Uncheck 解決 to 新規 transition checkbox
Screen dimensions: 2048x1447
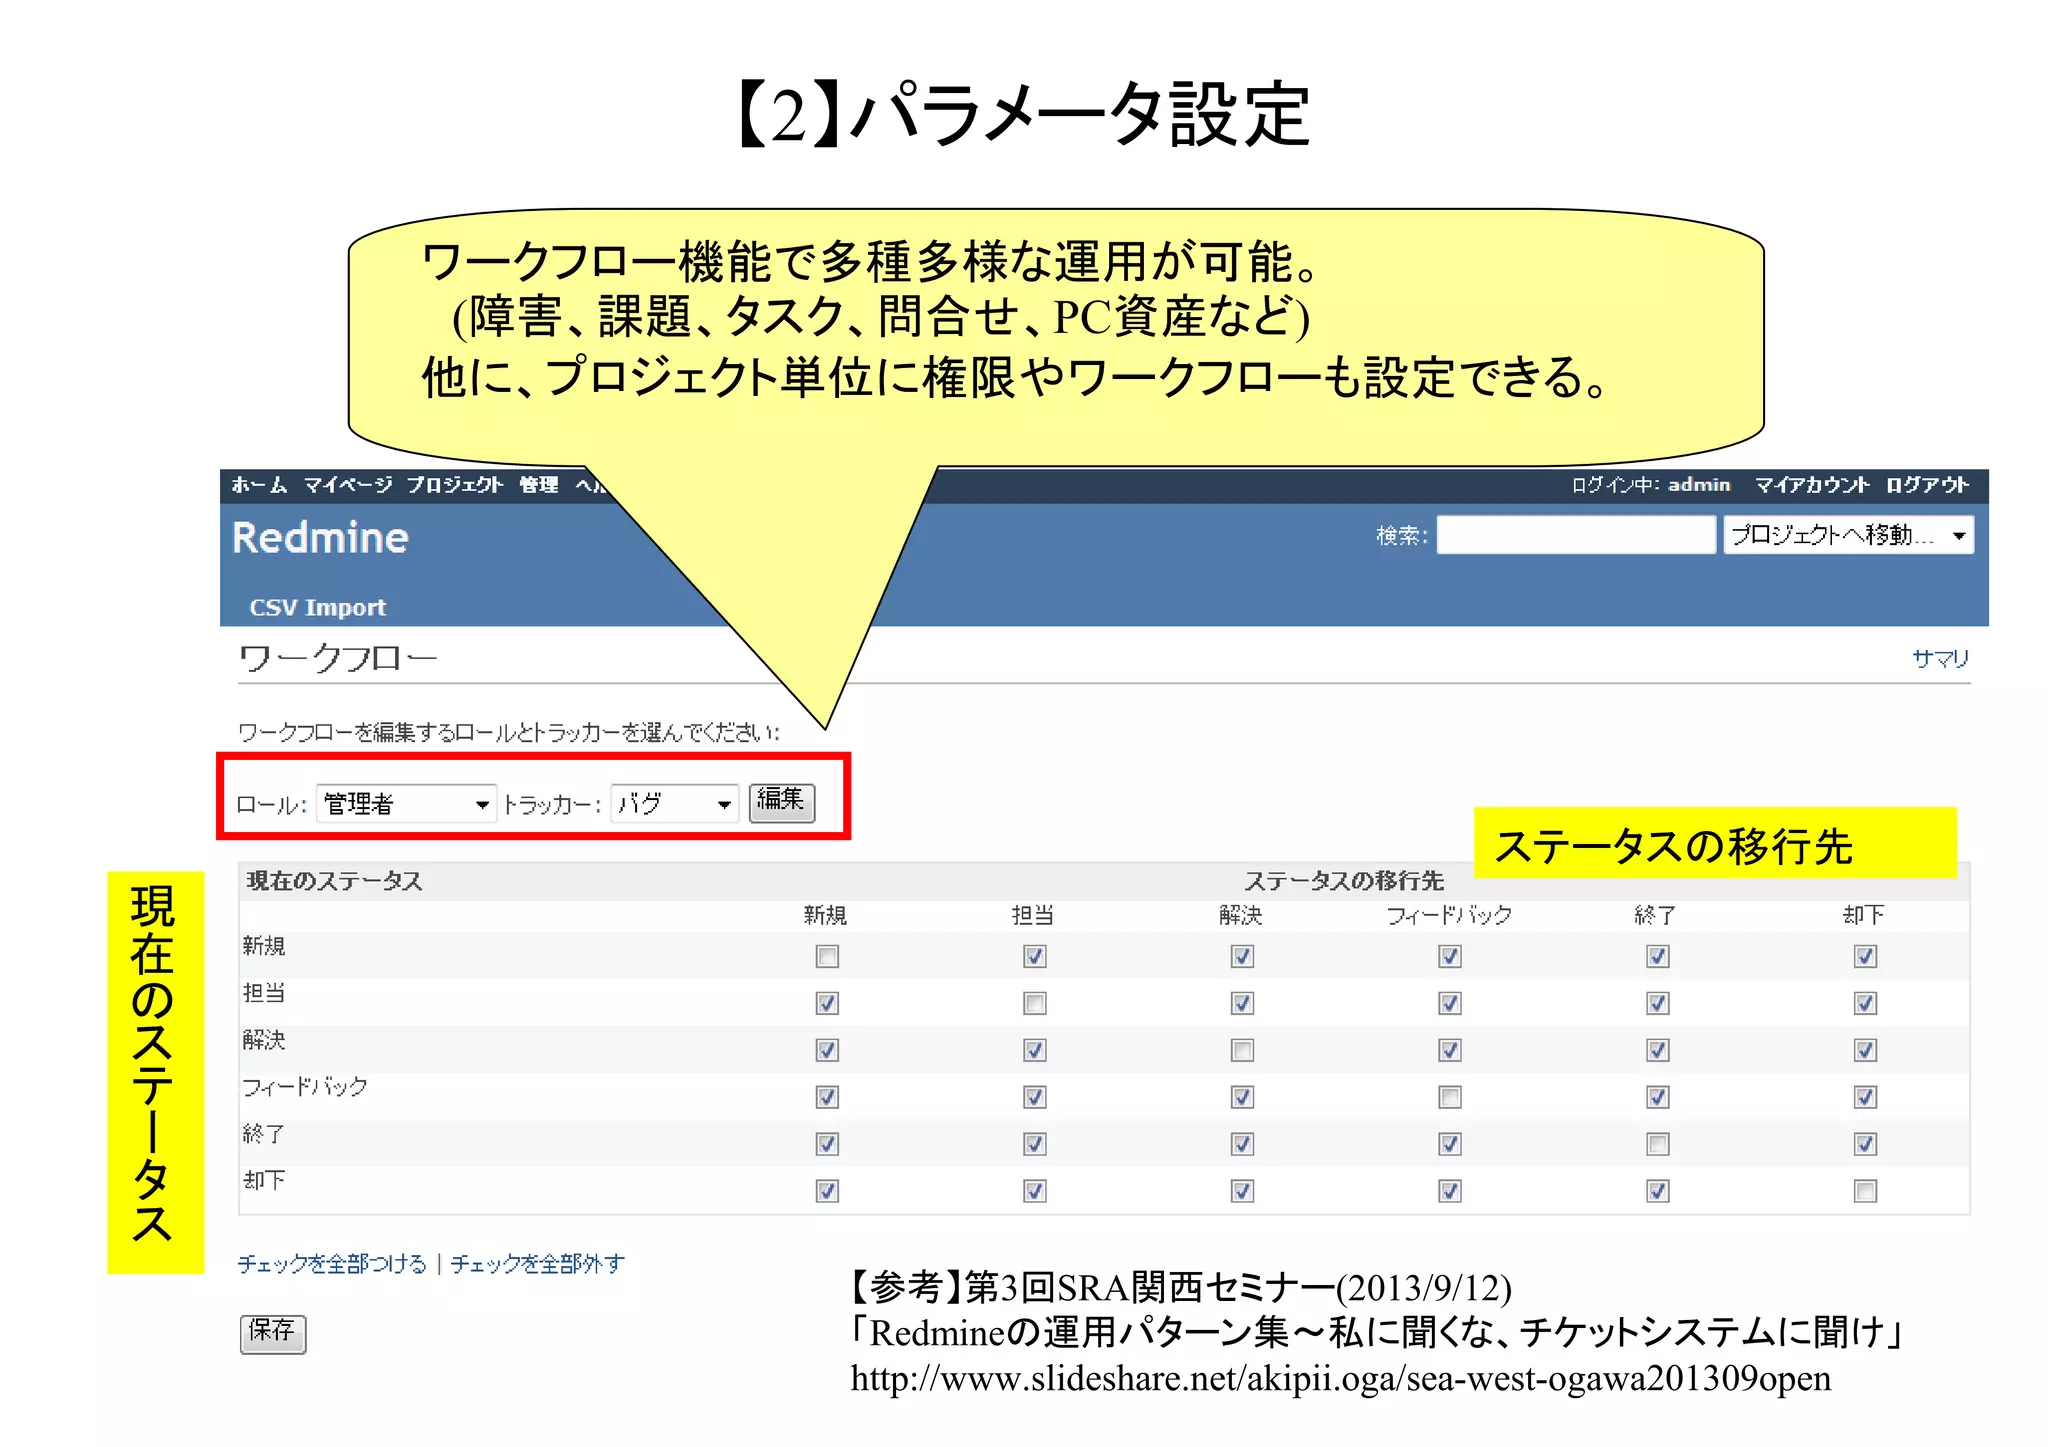click(x=827, y=1050)
